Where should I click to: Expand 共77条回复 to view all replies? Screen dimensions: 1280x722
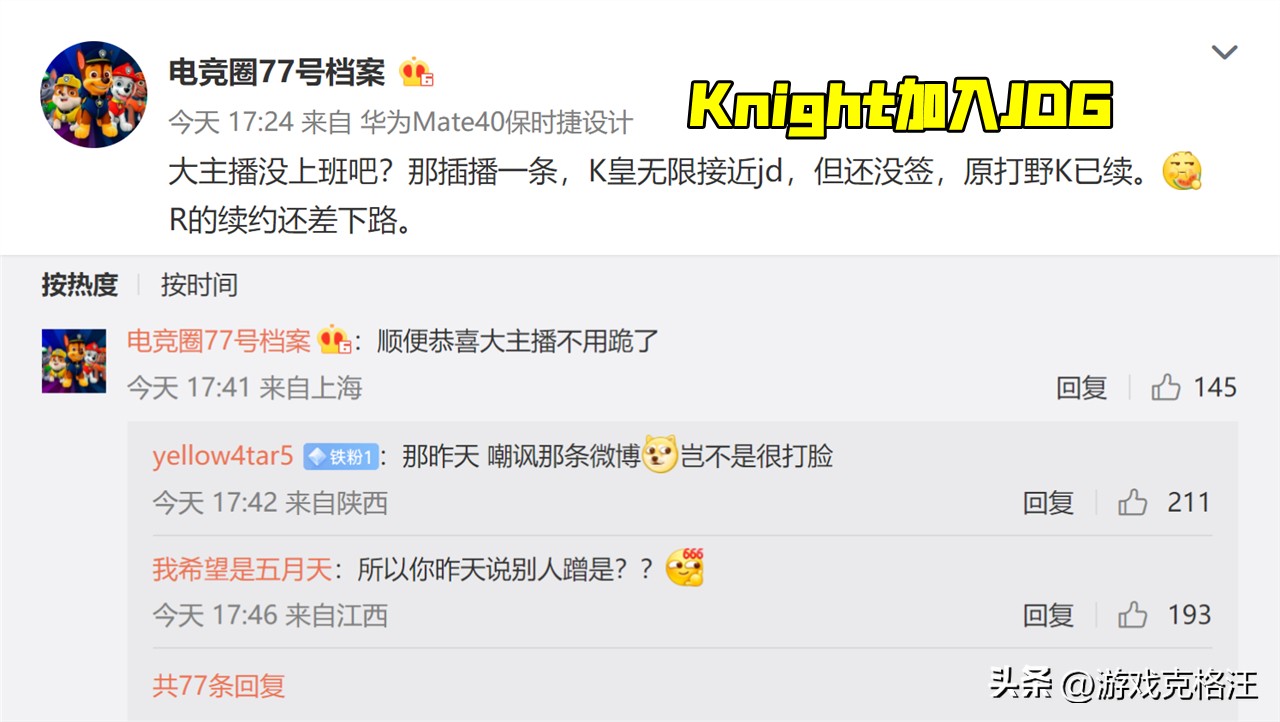pyautogui.click(x=219, y=685)
